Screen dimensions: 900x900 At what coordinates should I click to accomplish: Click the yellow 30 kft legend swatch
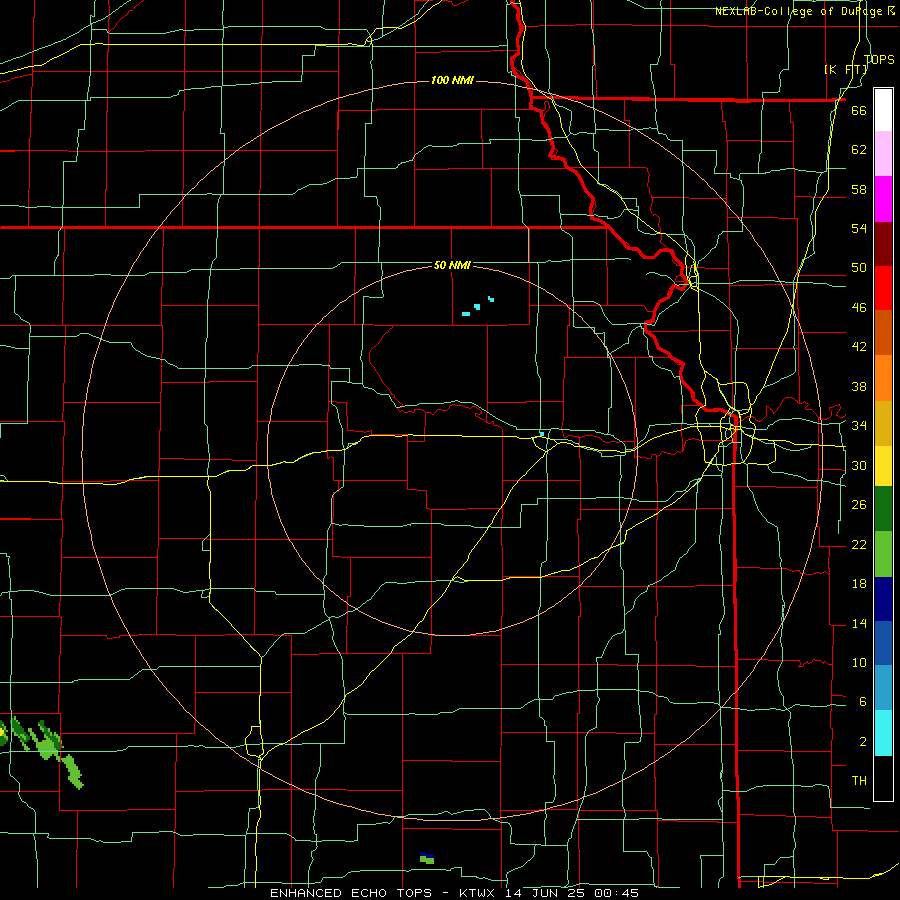coord(883,465)
